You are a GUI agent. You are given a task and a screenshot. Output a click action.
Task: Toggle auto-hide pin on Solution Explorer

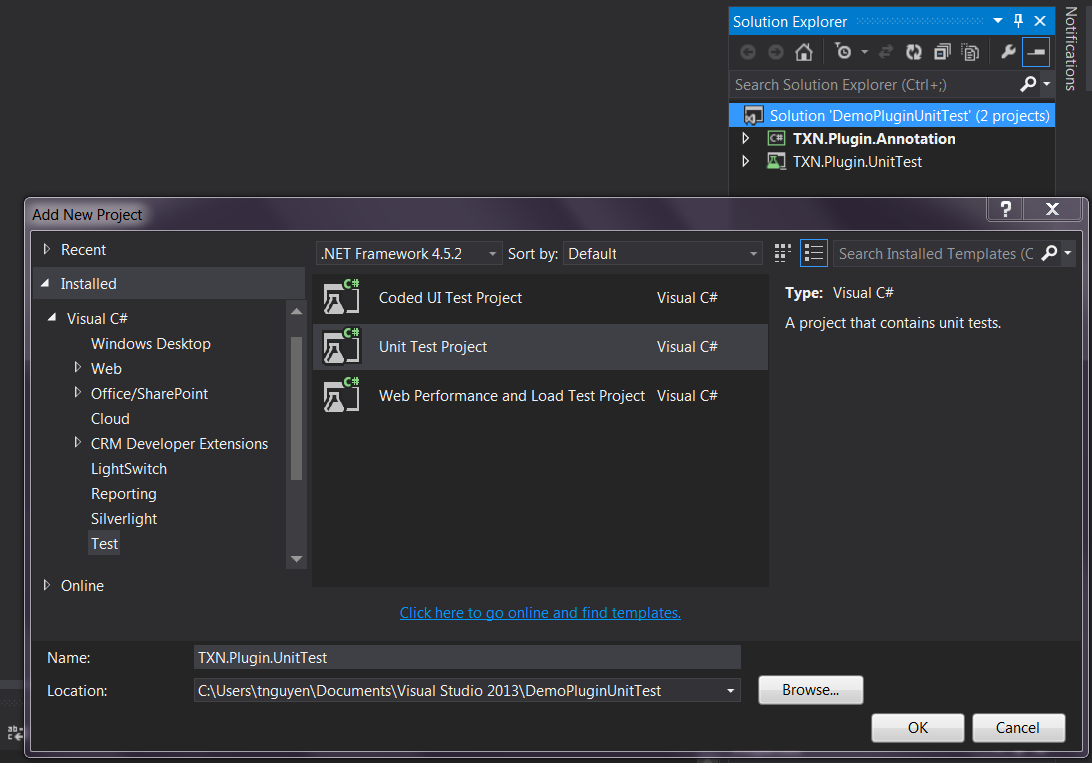pos(1018,21)
